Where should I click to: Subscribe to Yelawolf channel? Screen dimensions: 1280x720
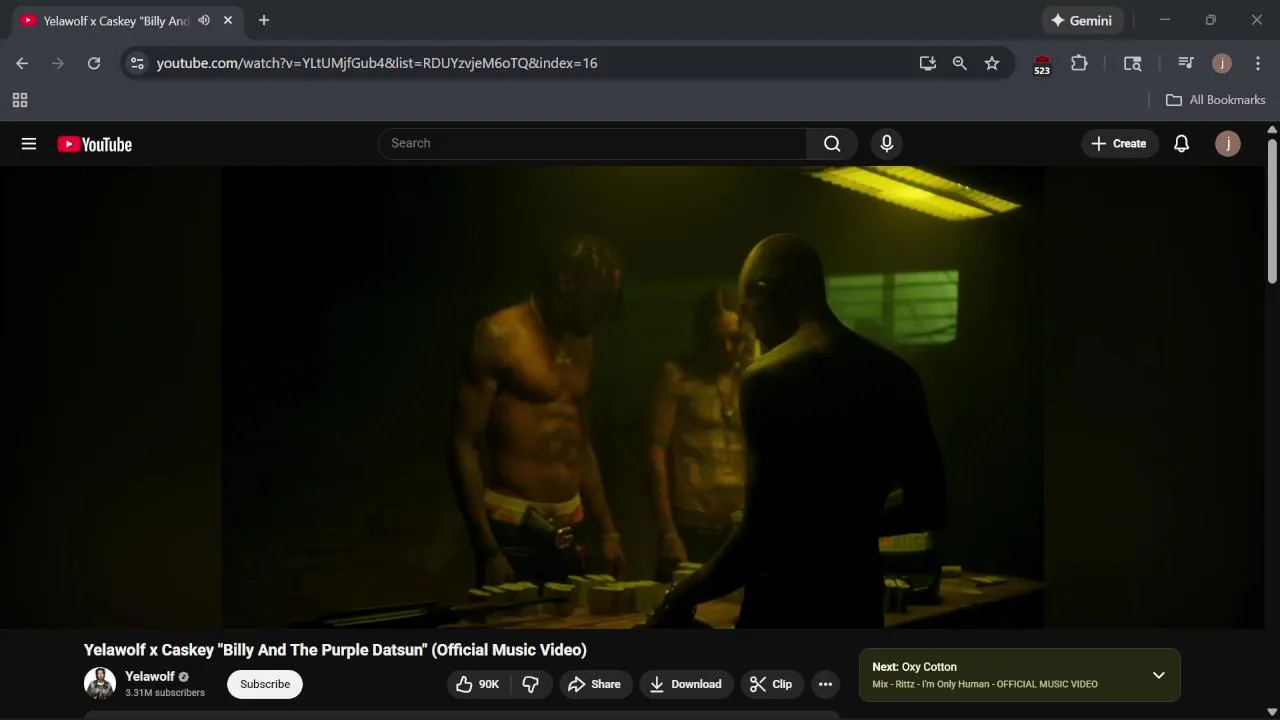point(265,684)
